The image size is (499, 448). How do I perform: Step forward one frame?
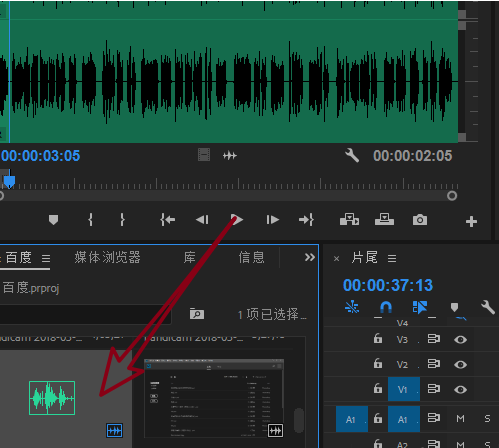272,220
